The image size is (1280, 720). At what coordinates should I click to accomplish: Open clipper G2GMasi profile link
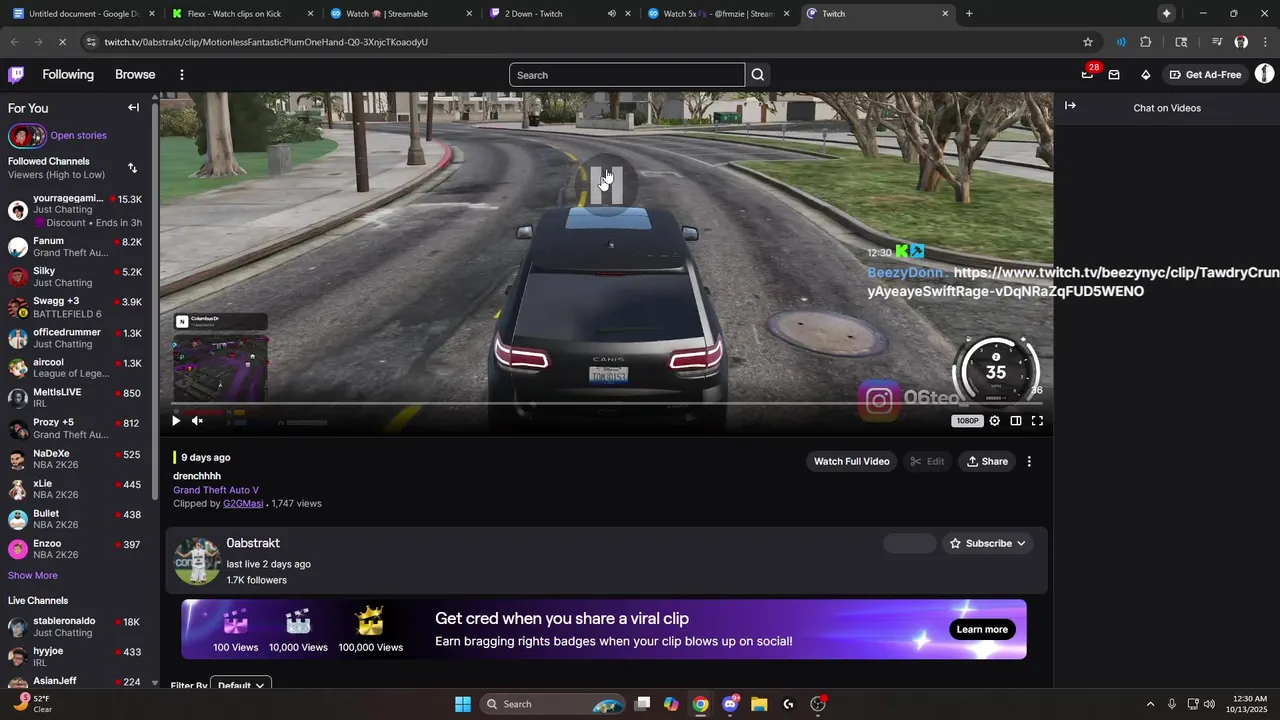point(243,504)
